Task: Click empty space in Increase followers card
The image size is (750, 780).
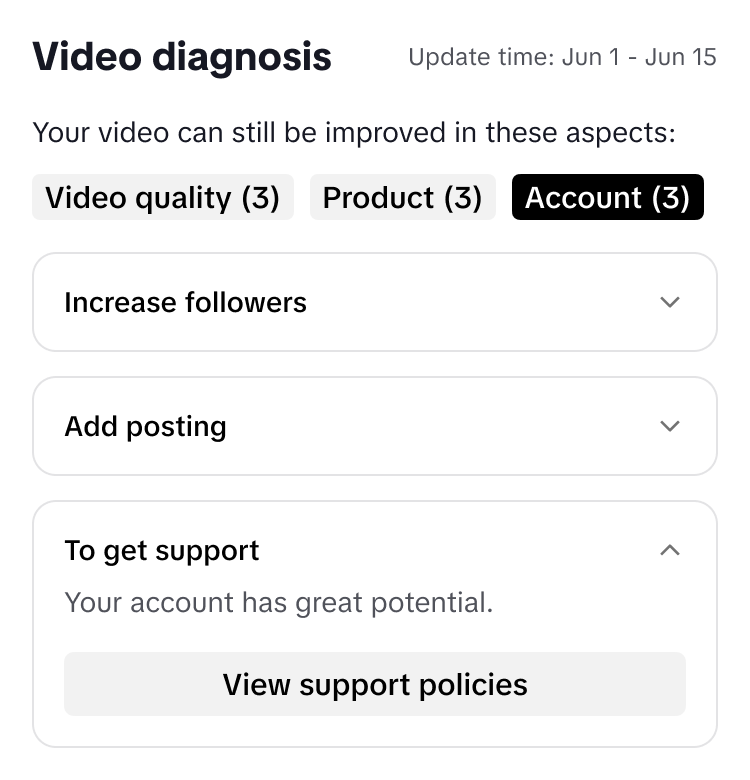Action: (x=480, y=302)
